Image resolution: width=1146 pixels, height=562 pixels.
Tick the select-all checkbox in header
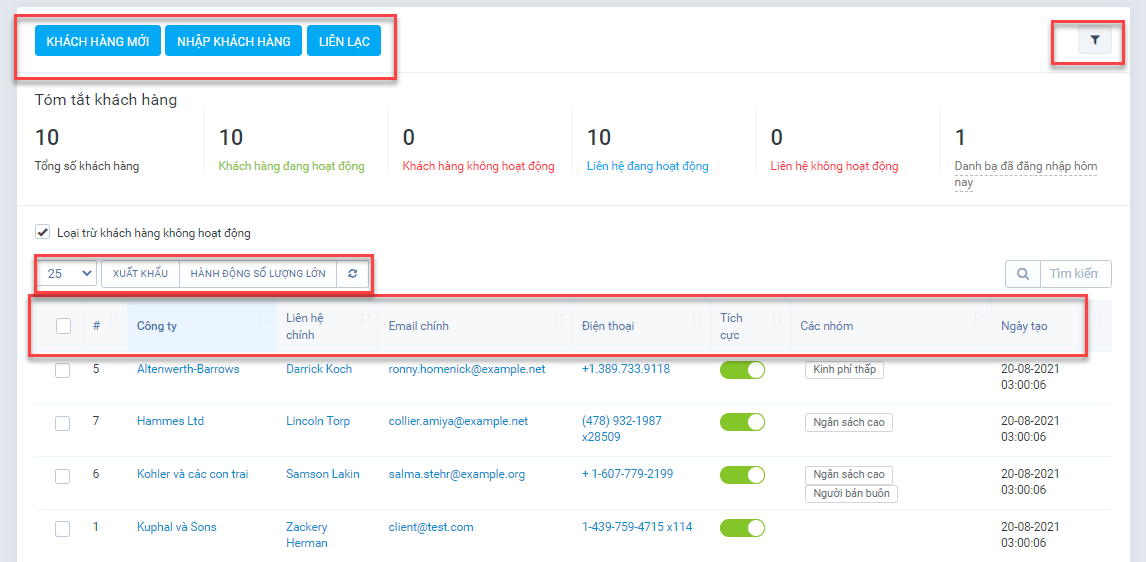pos(63,326)
